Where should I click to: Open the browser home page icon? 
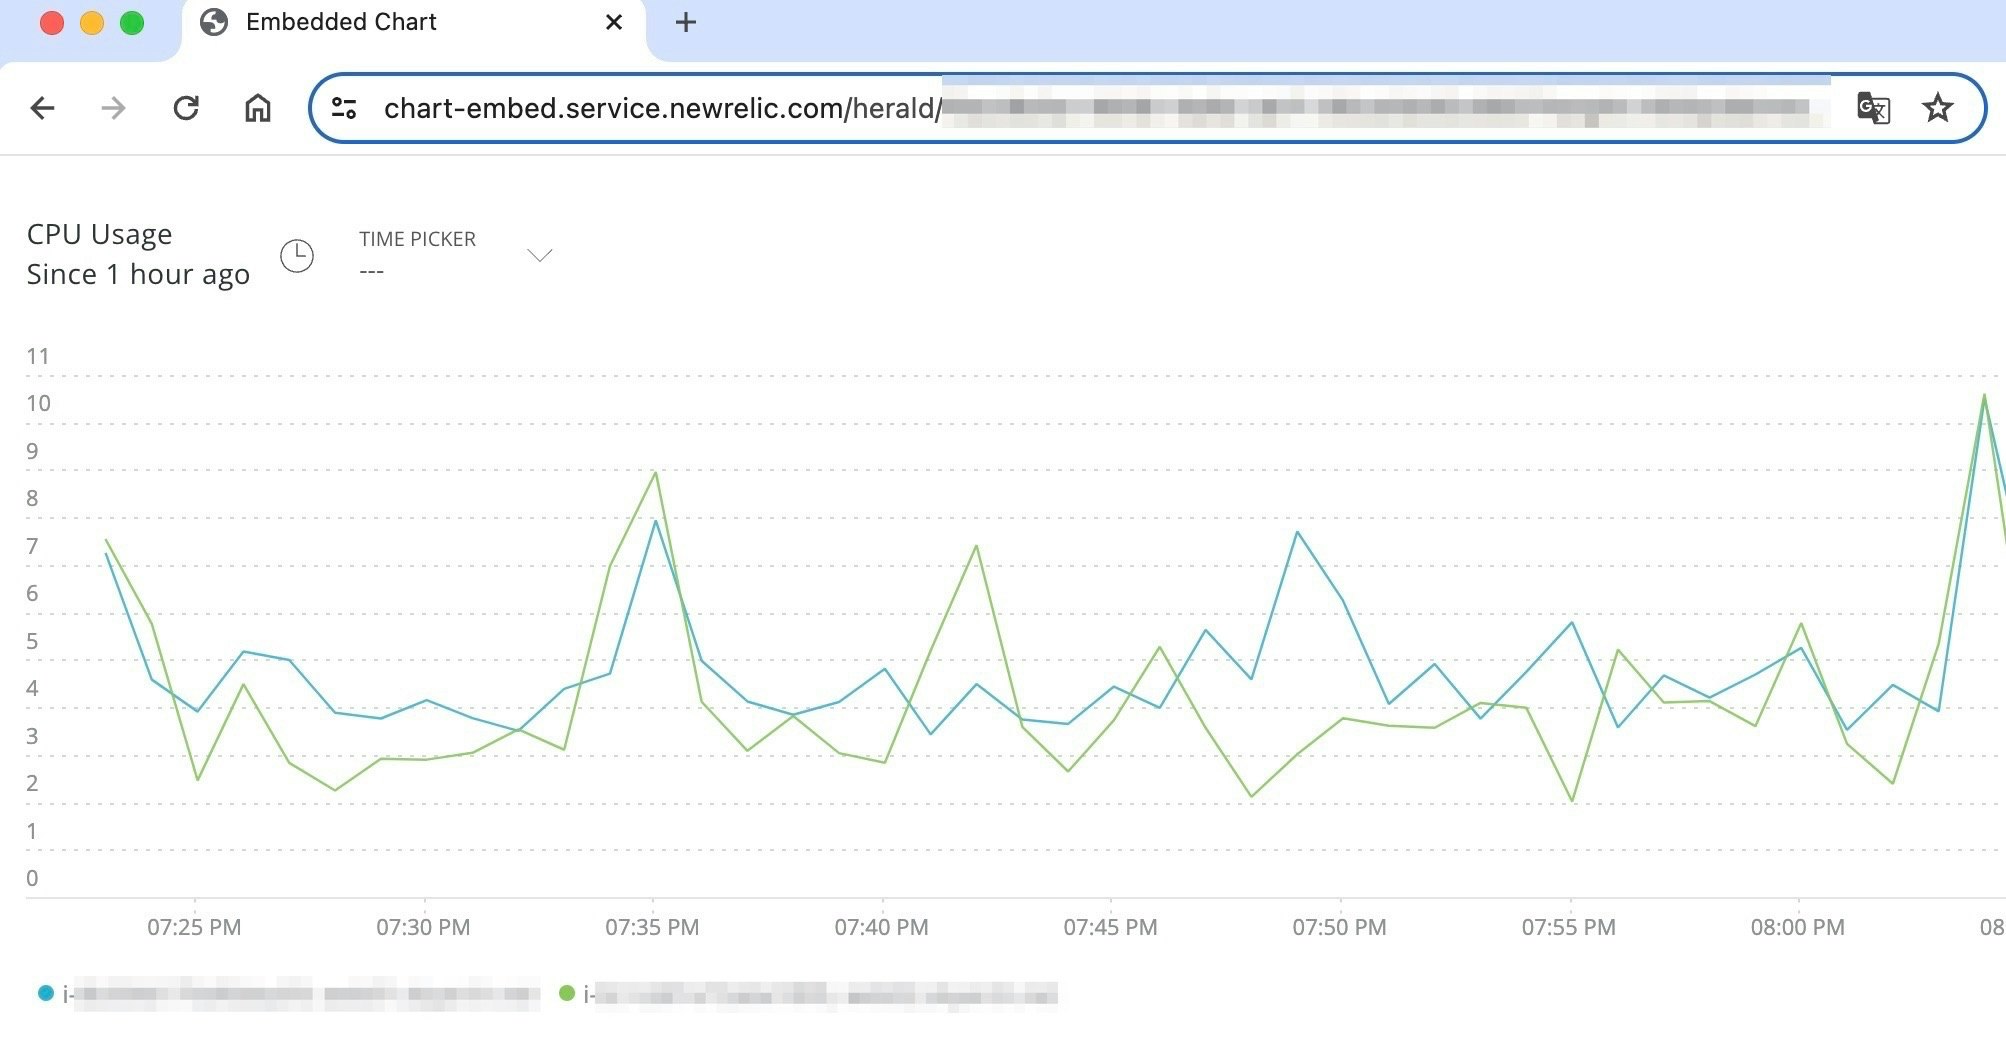coord(258,108)
